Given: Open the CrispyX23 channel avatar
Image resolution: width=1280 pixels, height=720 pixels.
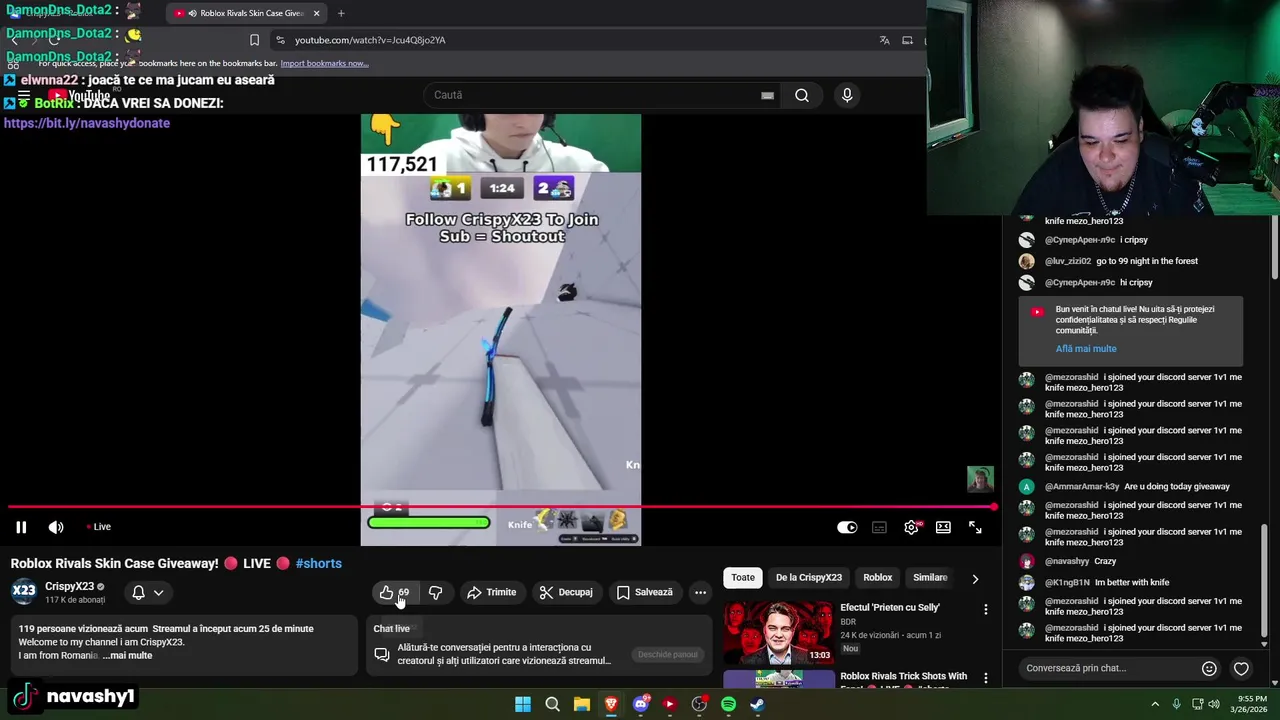Looking at the screenshot, I should (24, 591).
